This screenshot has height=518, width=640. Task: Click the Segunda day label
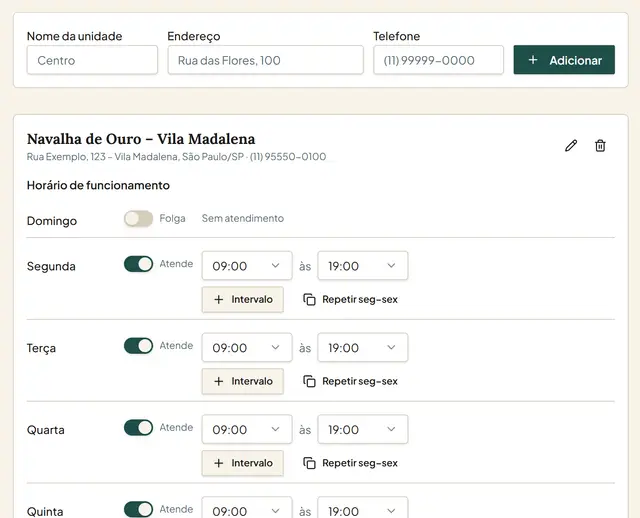coord(51,267)
